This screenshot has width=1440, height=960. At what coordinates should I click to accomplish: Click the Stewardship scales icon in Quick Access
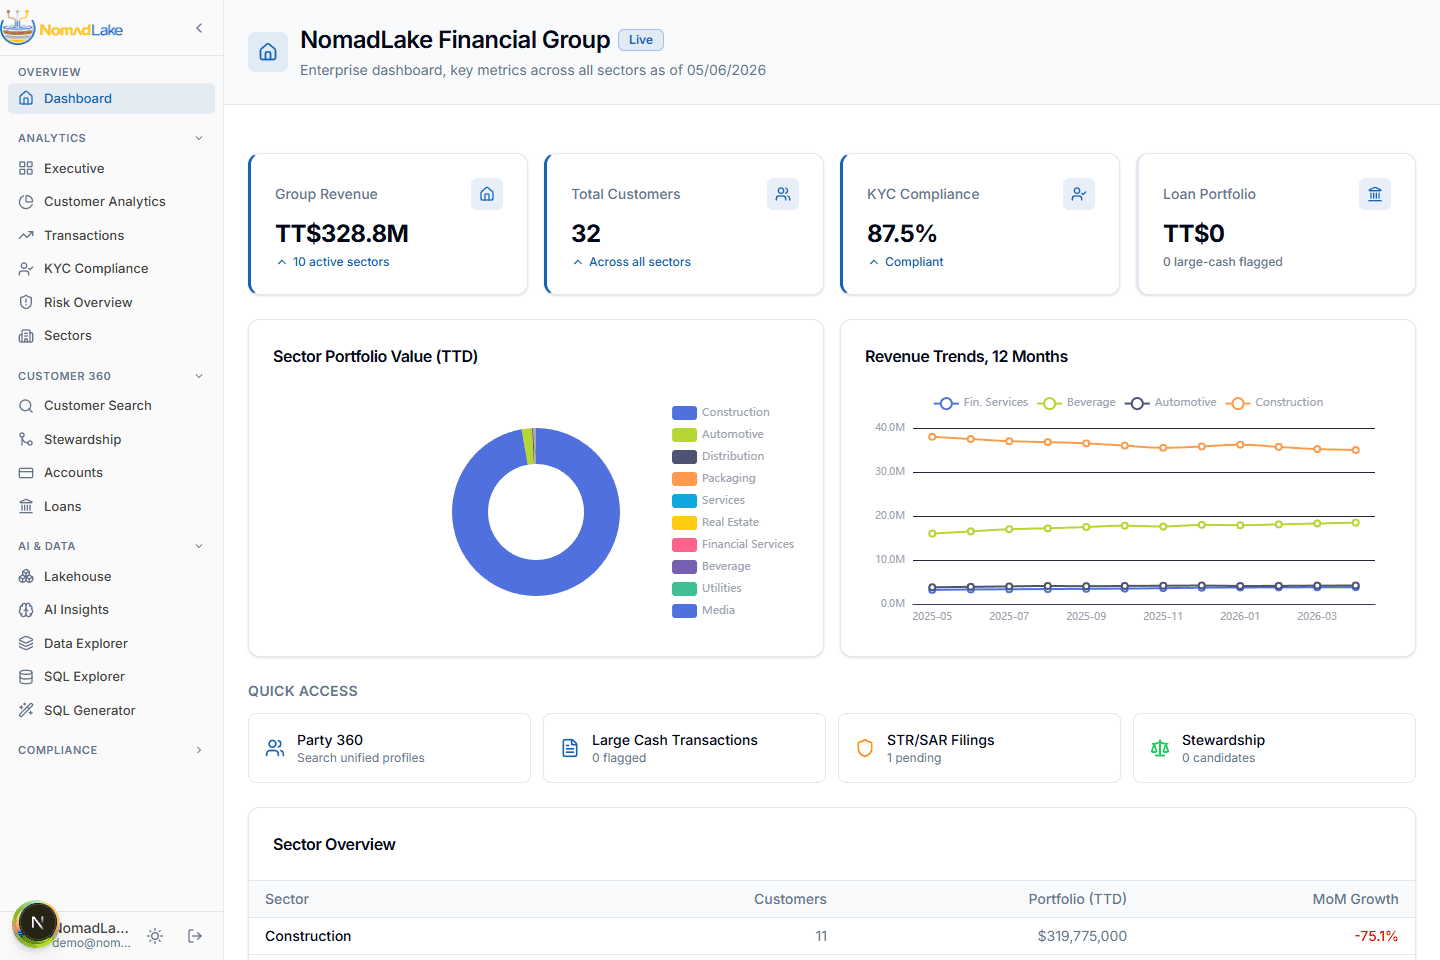click(1160, 748)
